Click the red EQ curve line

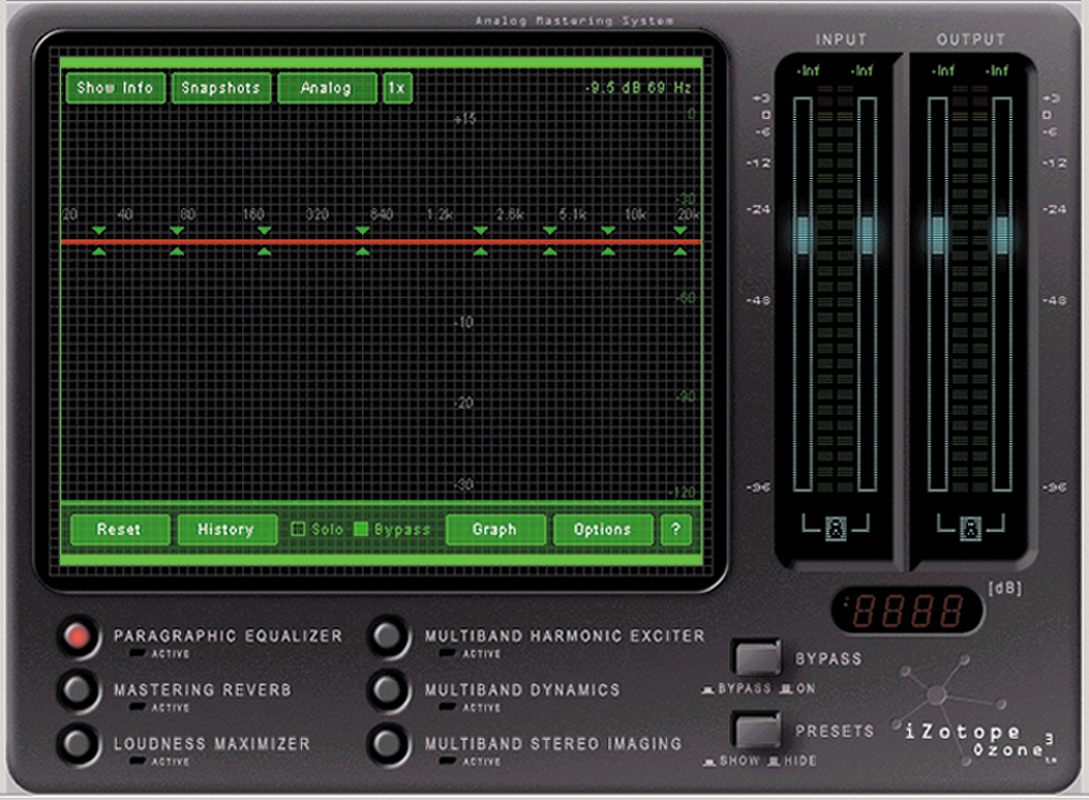pyautogui.click(x=381, y=241)
